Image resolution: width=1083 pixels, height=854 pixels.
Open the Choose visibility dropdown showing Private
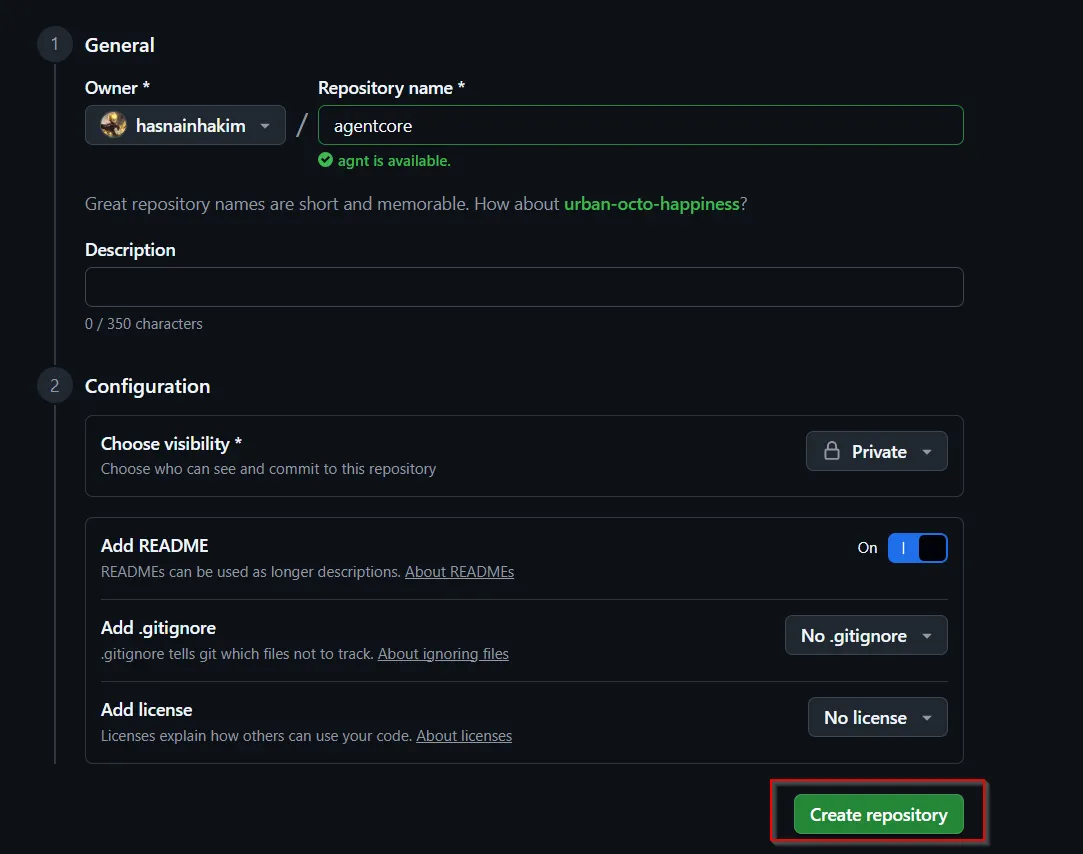tap(876, 451)
